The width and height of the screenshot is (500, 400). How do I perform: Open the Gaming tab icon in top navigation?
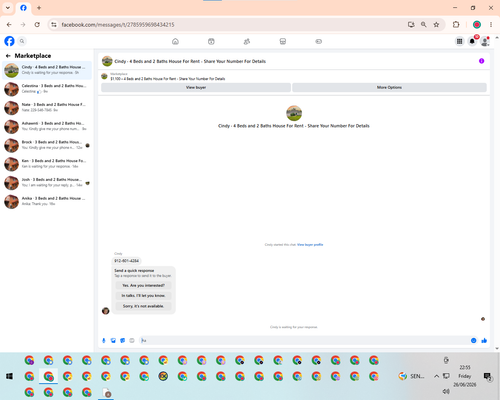(x=319, y=41)
